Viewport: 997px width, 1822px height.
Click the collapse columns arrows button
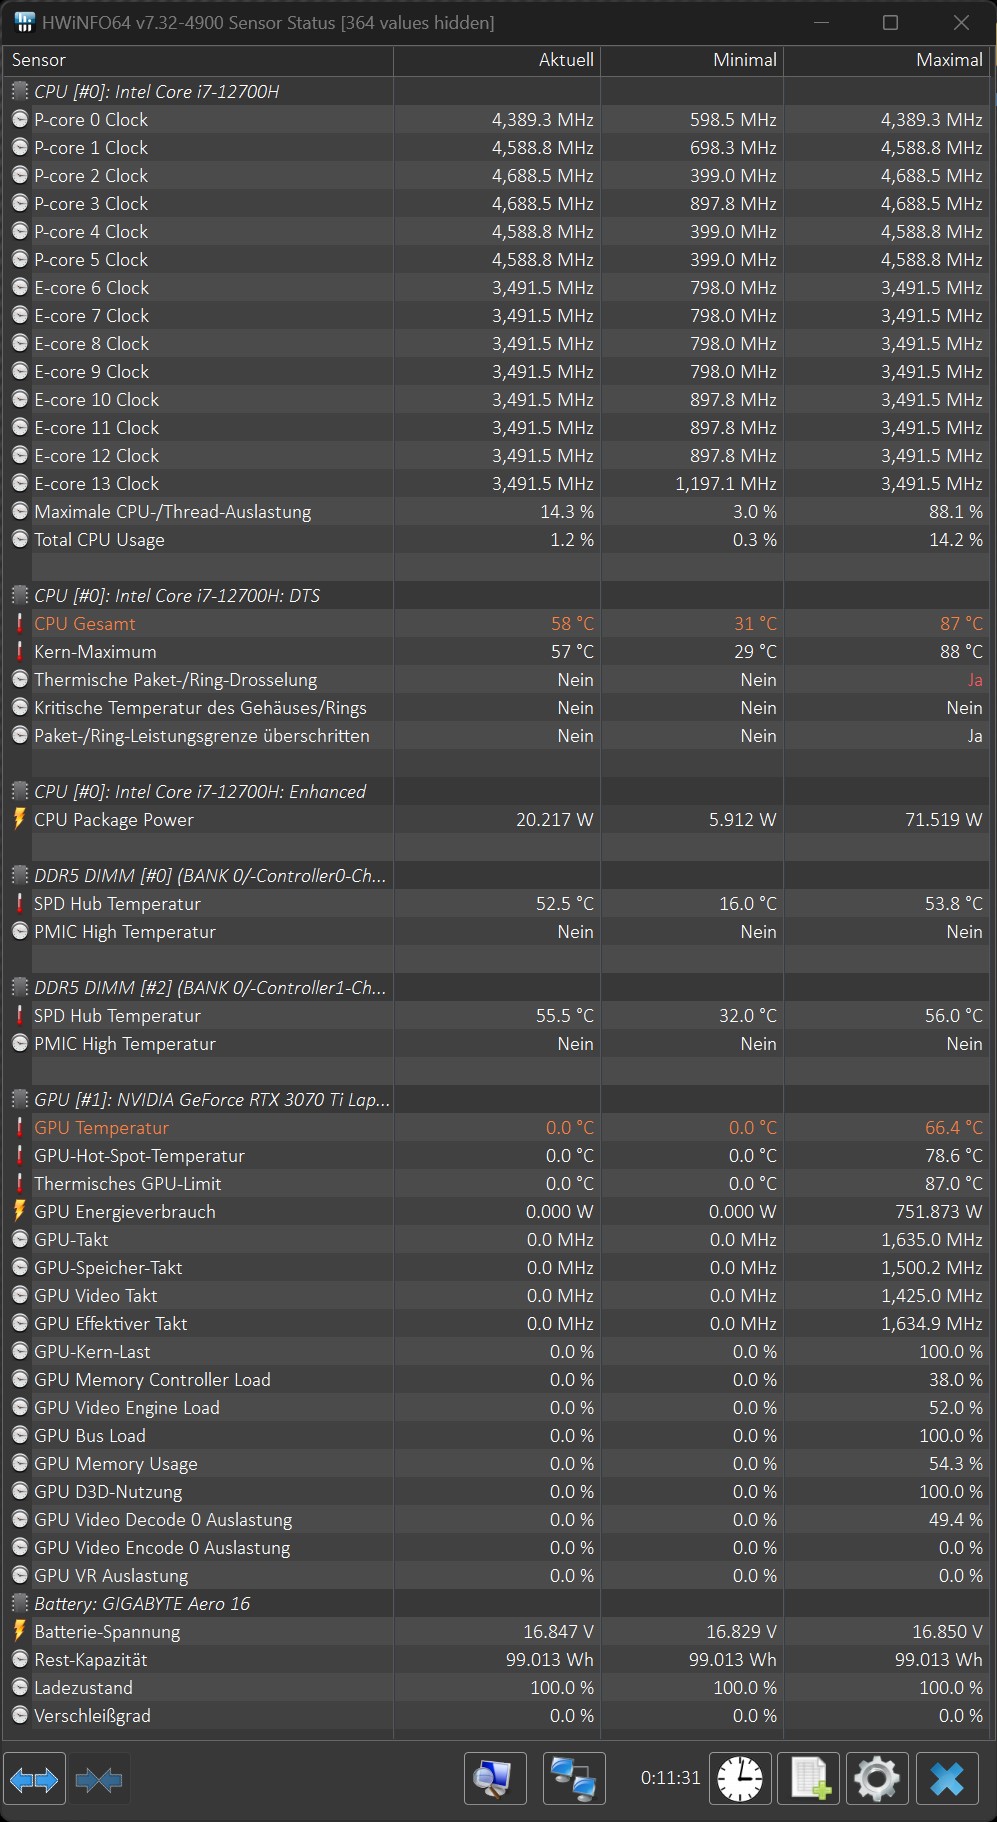[x=98, y=1779]
